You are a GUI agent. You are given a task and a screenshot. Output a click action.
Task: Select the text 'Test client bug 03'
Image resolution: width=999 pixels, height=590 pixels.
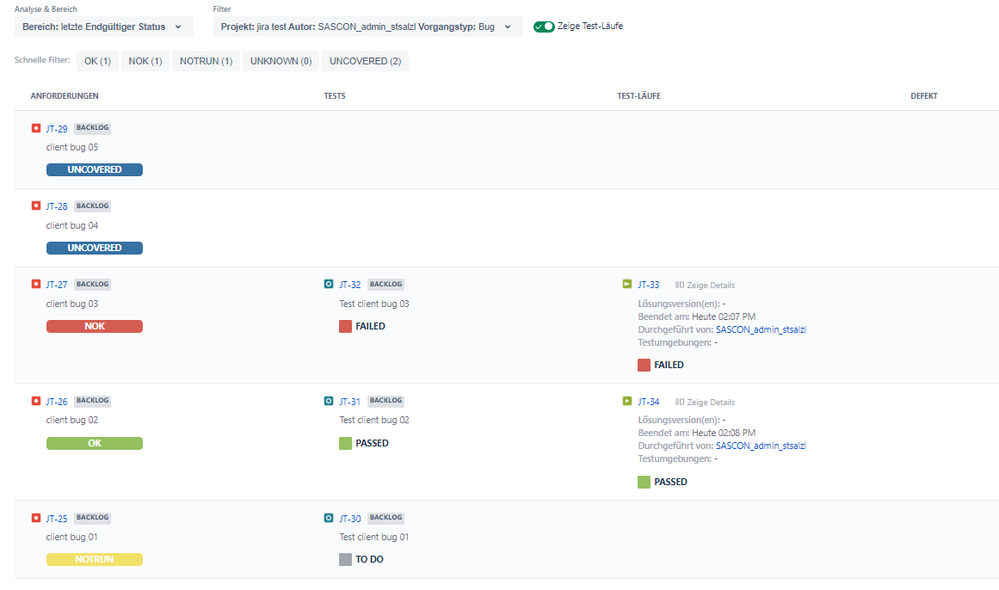(x=374, y=304)
